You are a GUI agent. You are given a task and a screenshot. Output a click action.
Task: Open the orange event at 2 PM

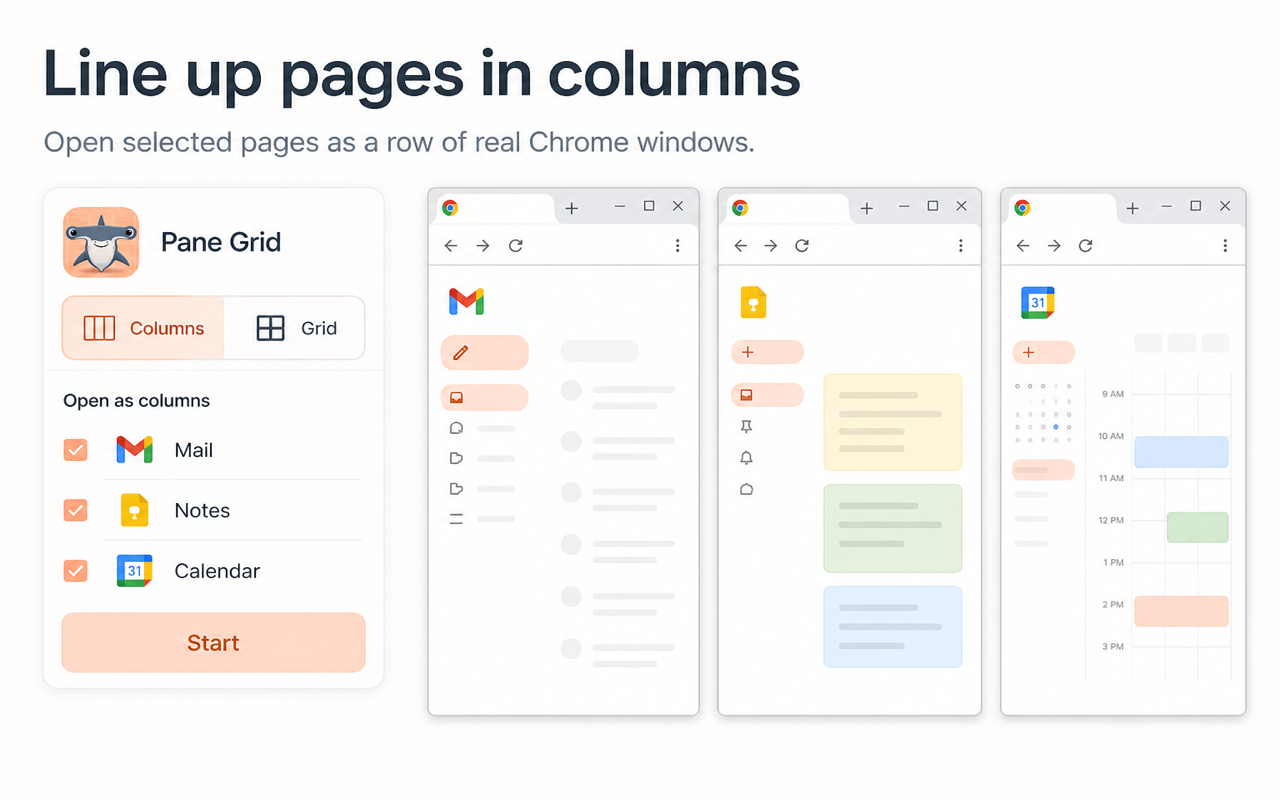[1181, 611]
